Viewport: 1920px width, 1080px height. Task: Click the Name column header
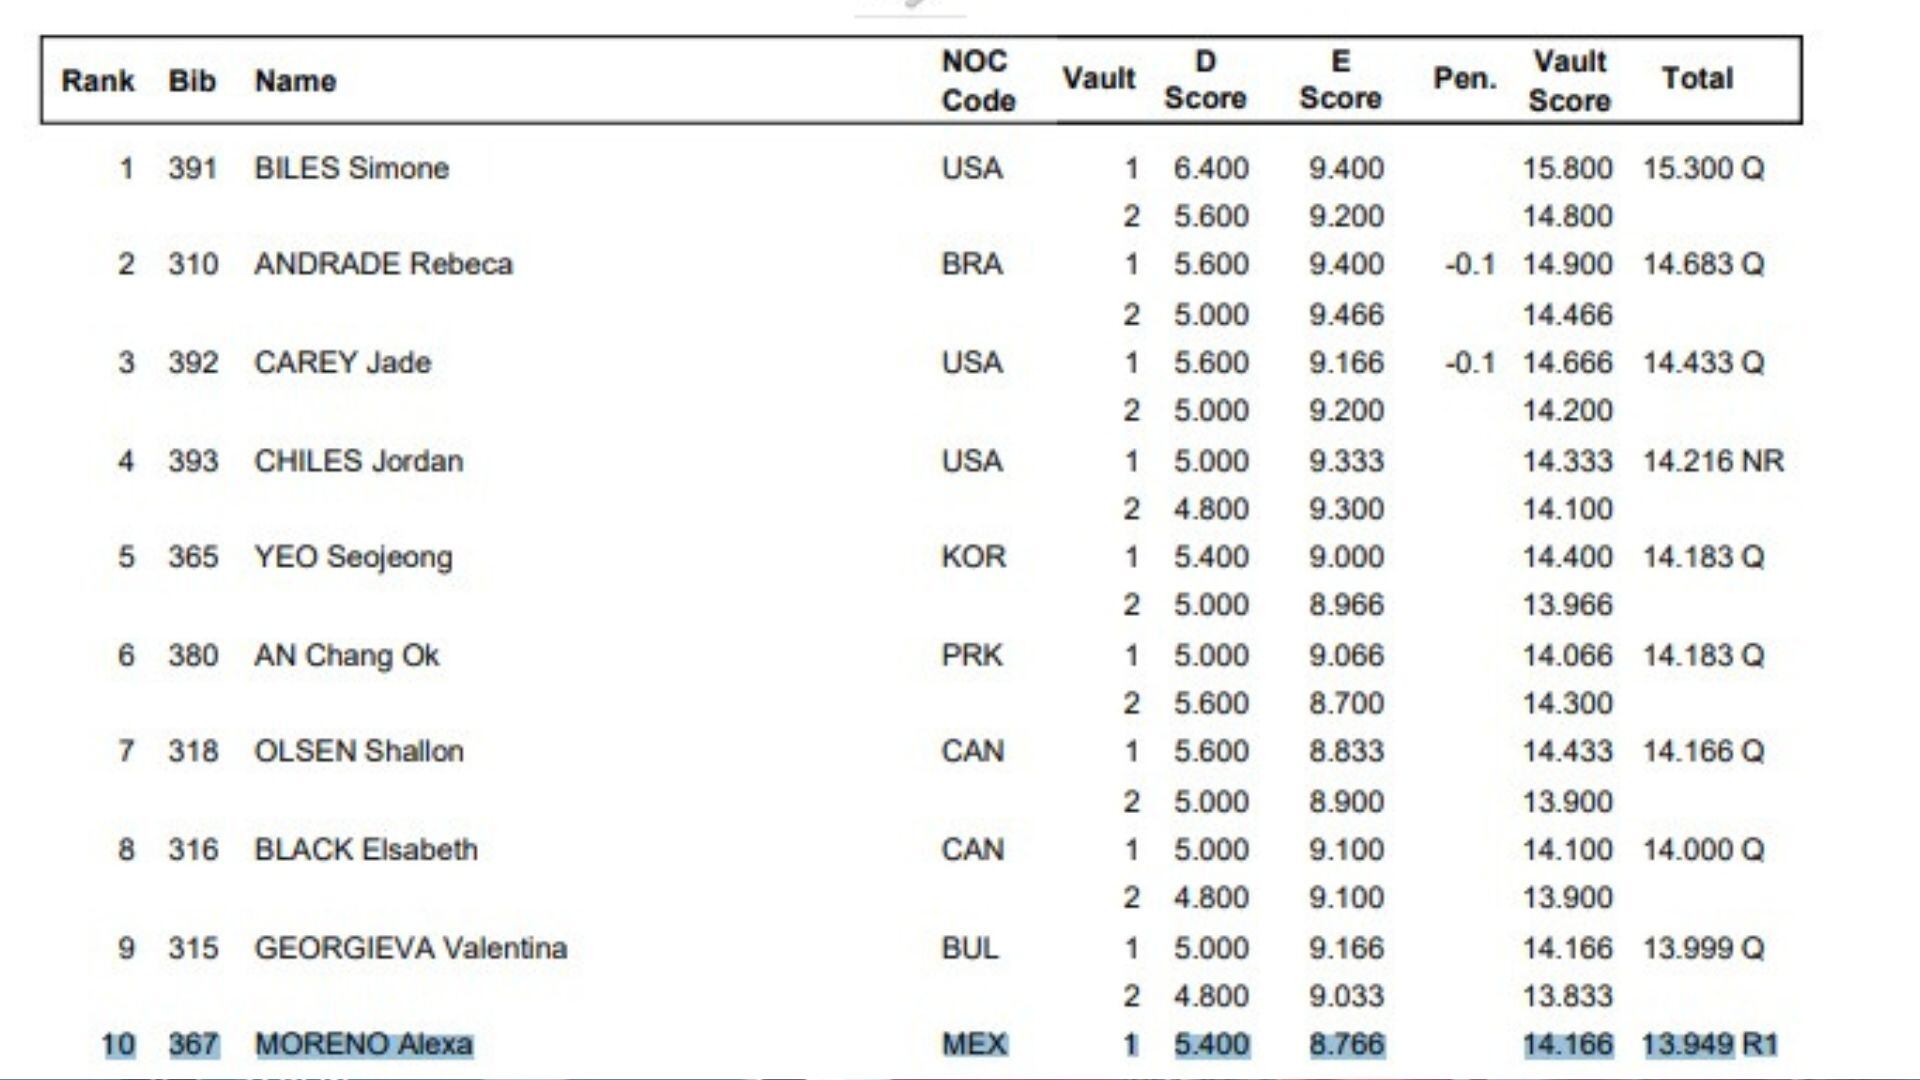[295, 81]
